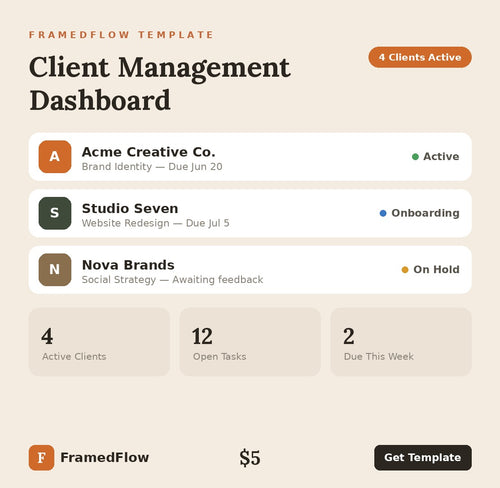Click the orange A avatar for Acme Creative
Image resolution: width=500 pixels, height=488 pixels.
tap(55, 157)
